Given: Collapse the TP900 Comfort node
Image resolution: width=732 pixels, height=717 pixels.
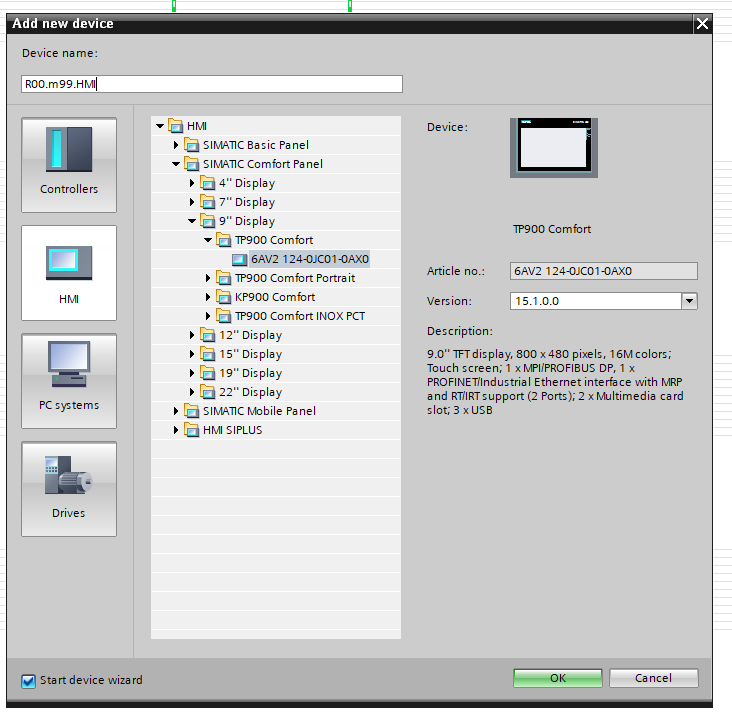Looking at the screenshot, I should point(208,240).
